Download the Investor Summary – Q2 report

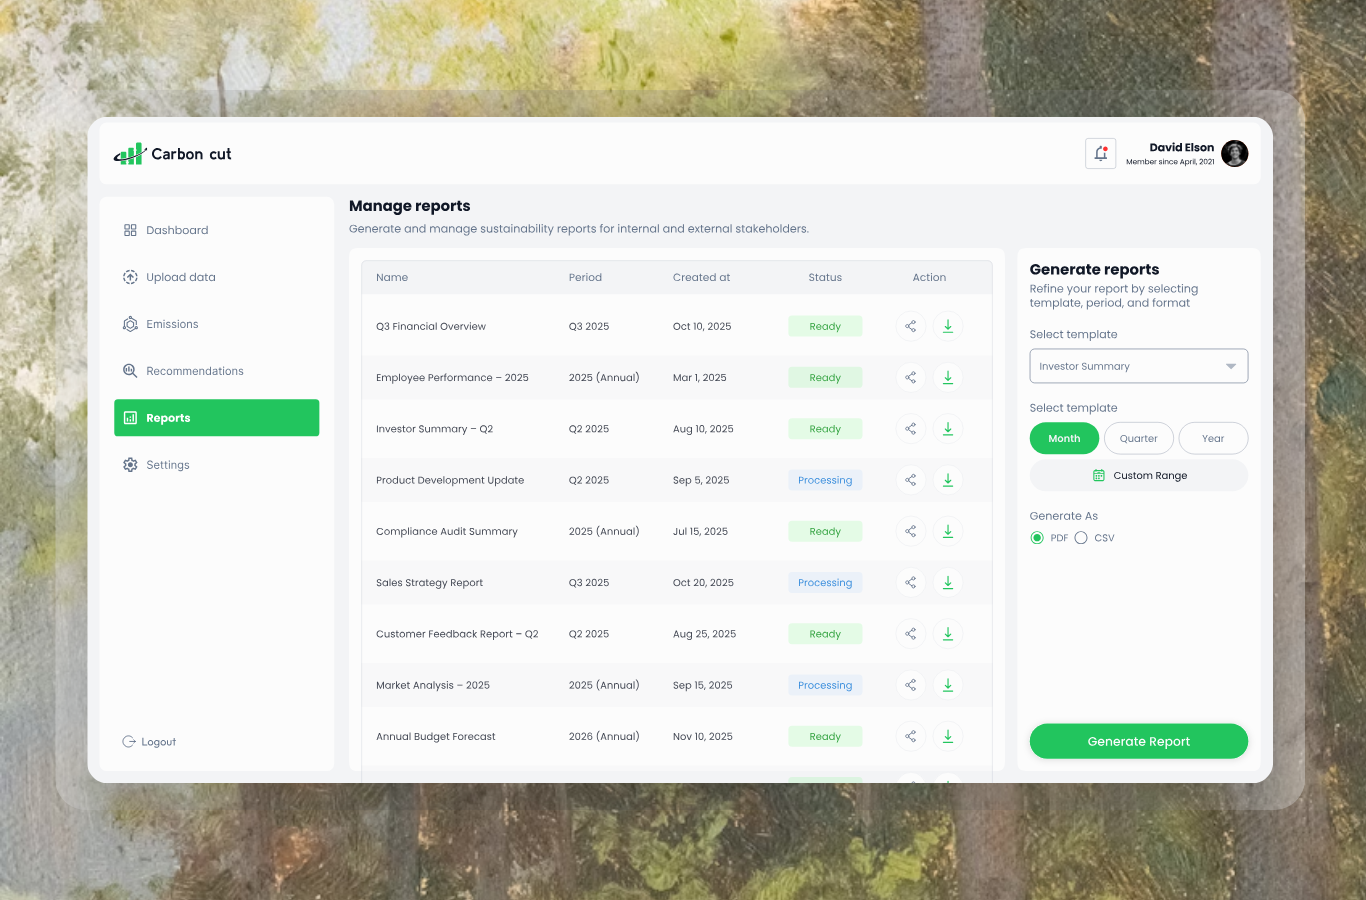coord(948,429)
